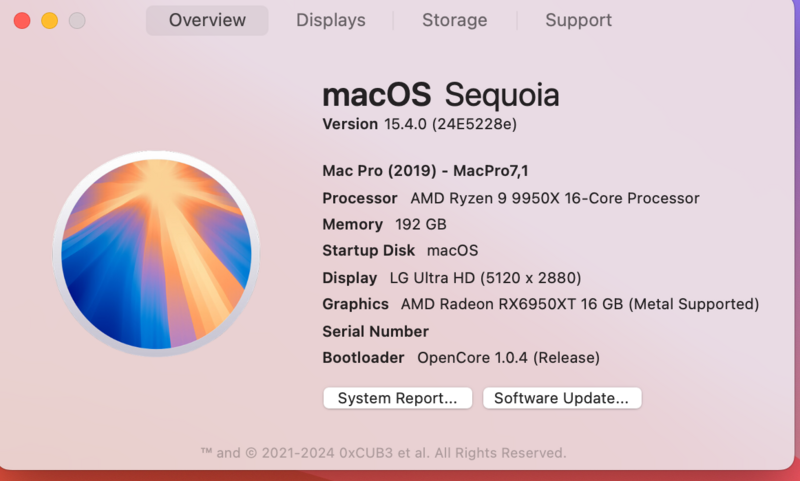Click the copyright footer text
800x481 pixels.
pos(383,452)
